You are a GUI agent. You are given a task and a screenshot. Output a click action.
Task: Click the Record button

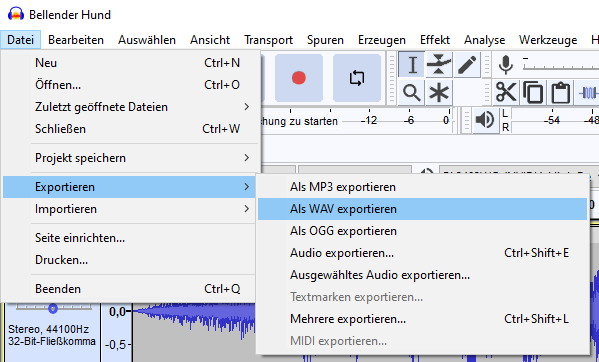pos(299,78)
